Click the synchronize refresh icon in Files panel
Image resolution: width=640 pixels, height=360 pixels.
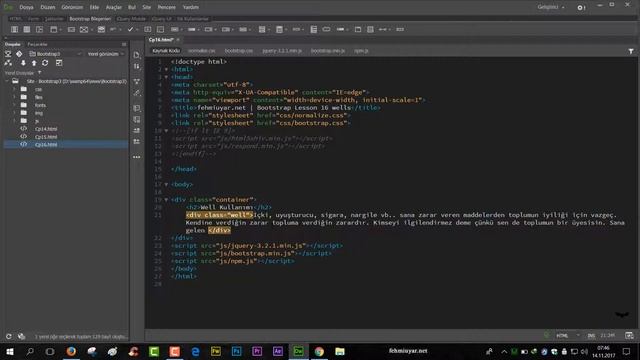[45, 63]
